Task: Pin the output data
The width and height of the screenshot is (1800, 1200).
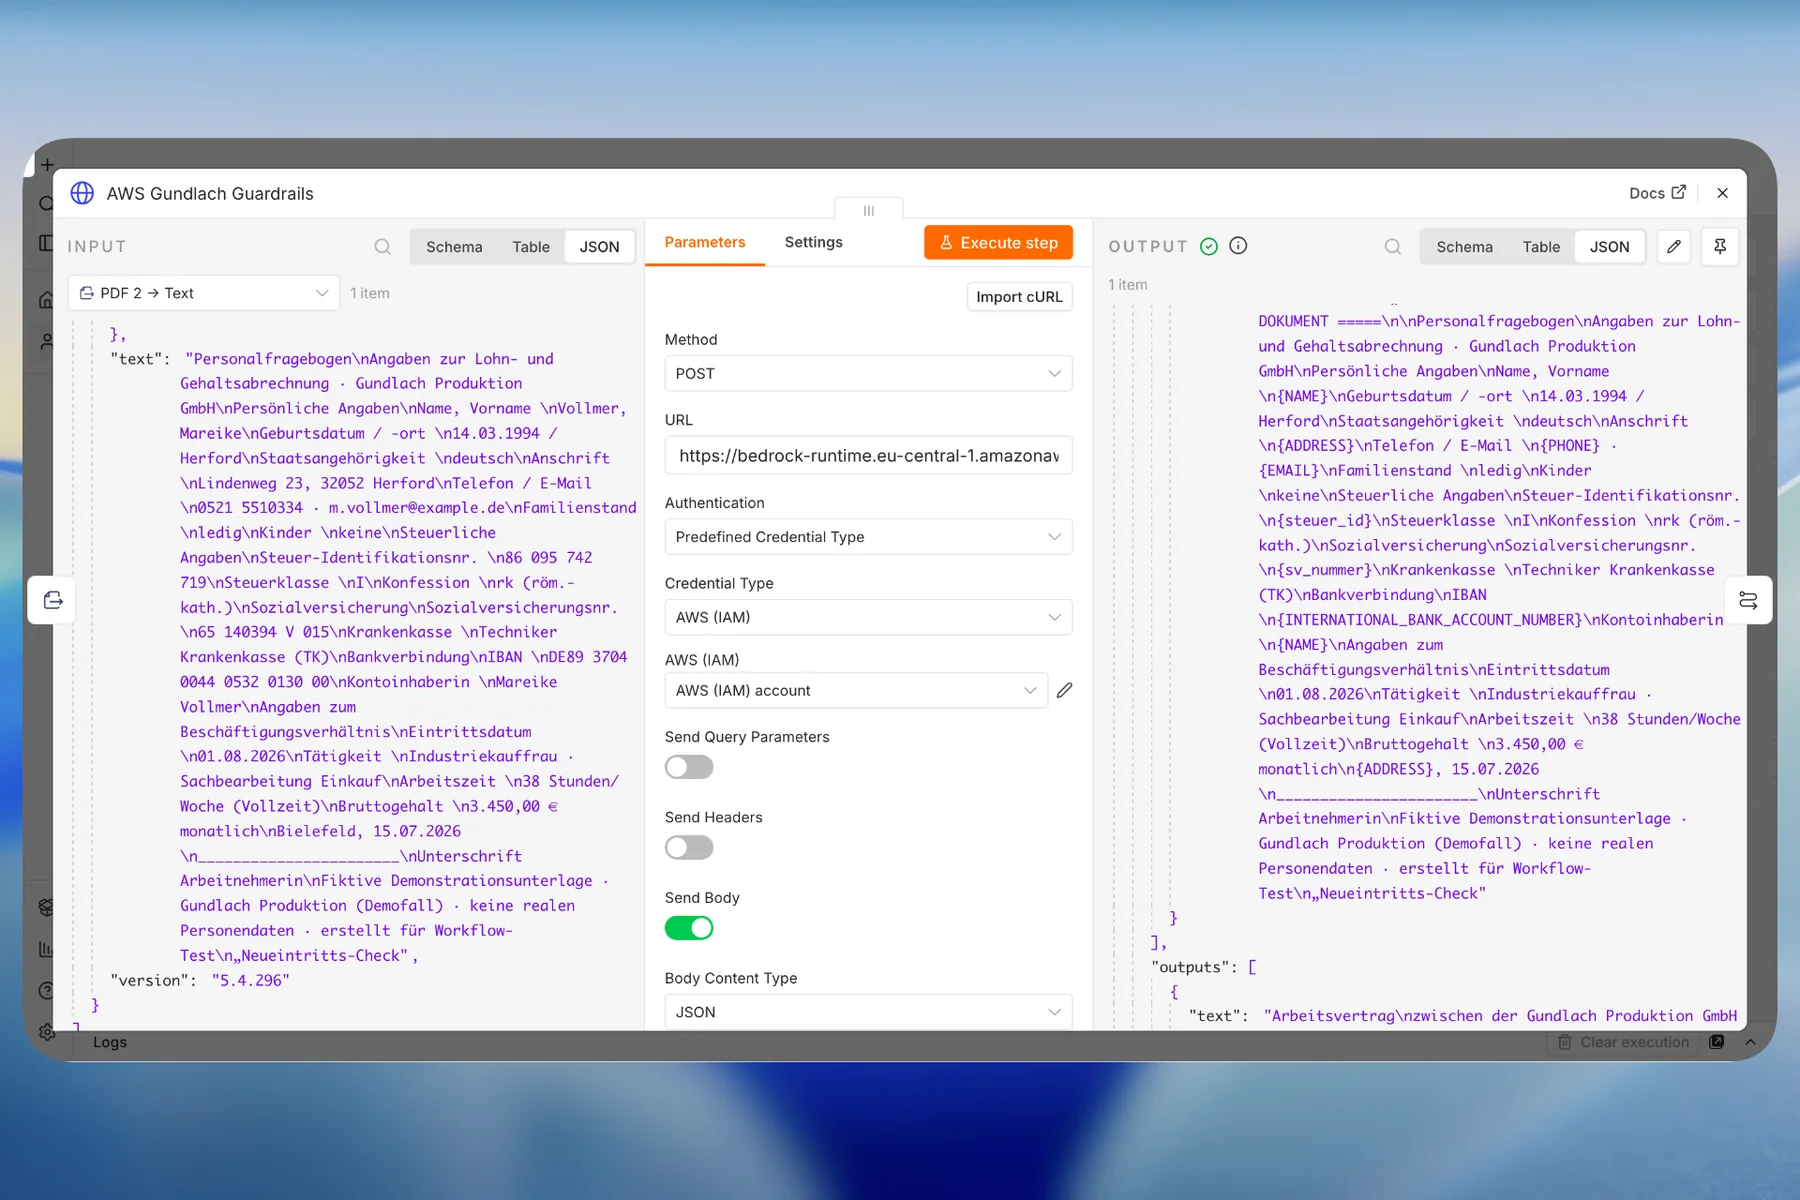Action: tap(1720, 246)
